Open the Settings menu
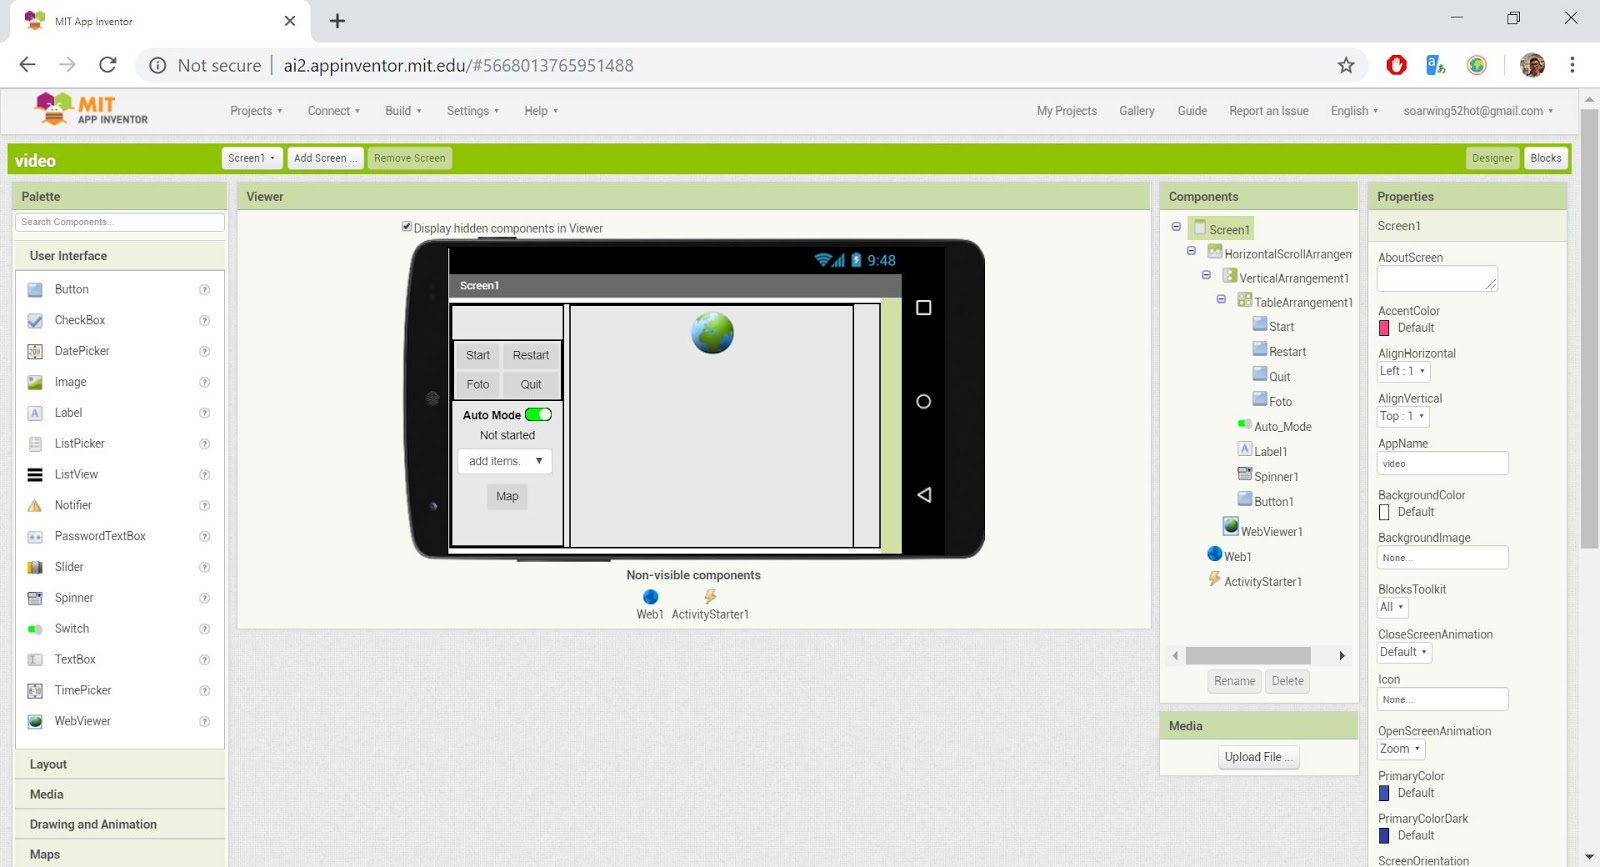Image resolution: width=1600 pixels, height=867 pixels. coord(473,111)
